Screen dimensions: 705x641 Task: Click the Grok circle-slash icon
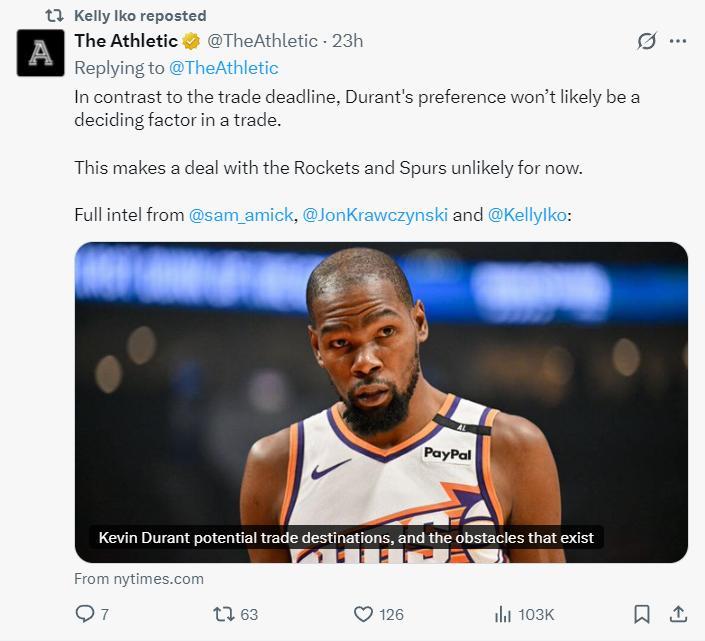[646, 41]
